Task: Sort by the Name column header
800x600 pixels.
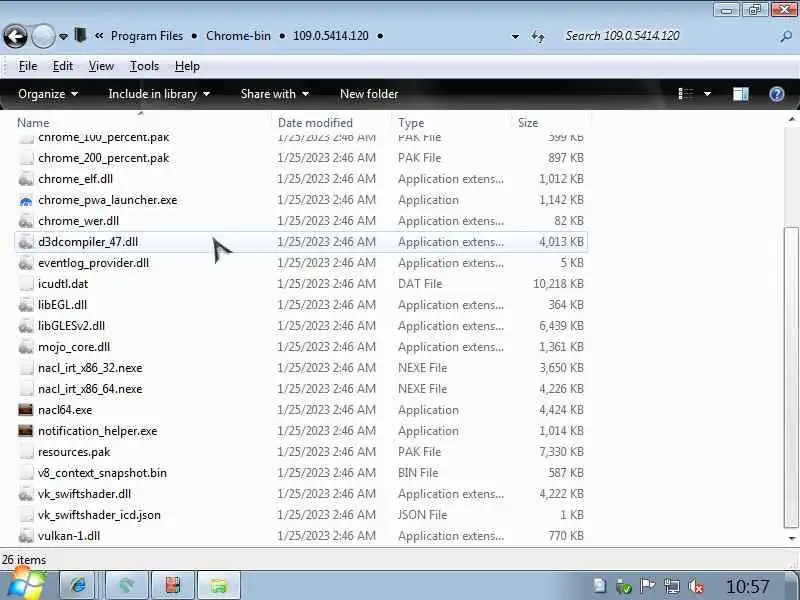Action: (33, 123)
